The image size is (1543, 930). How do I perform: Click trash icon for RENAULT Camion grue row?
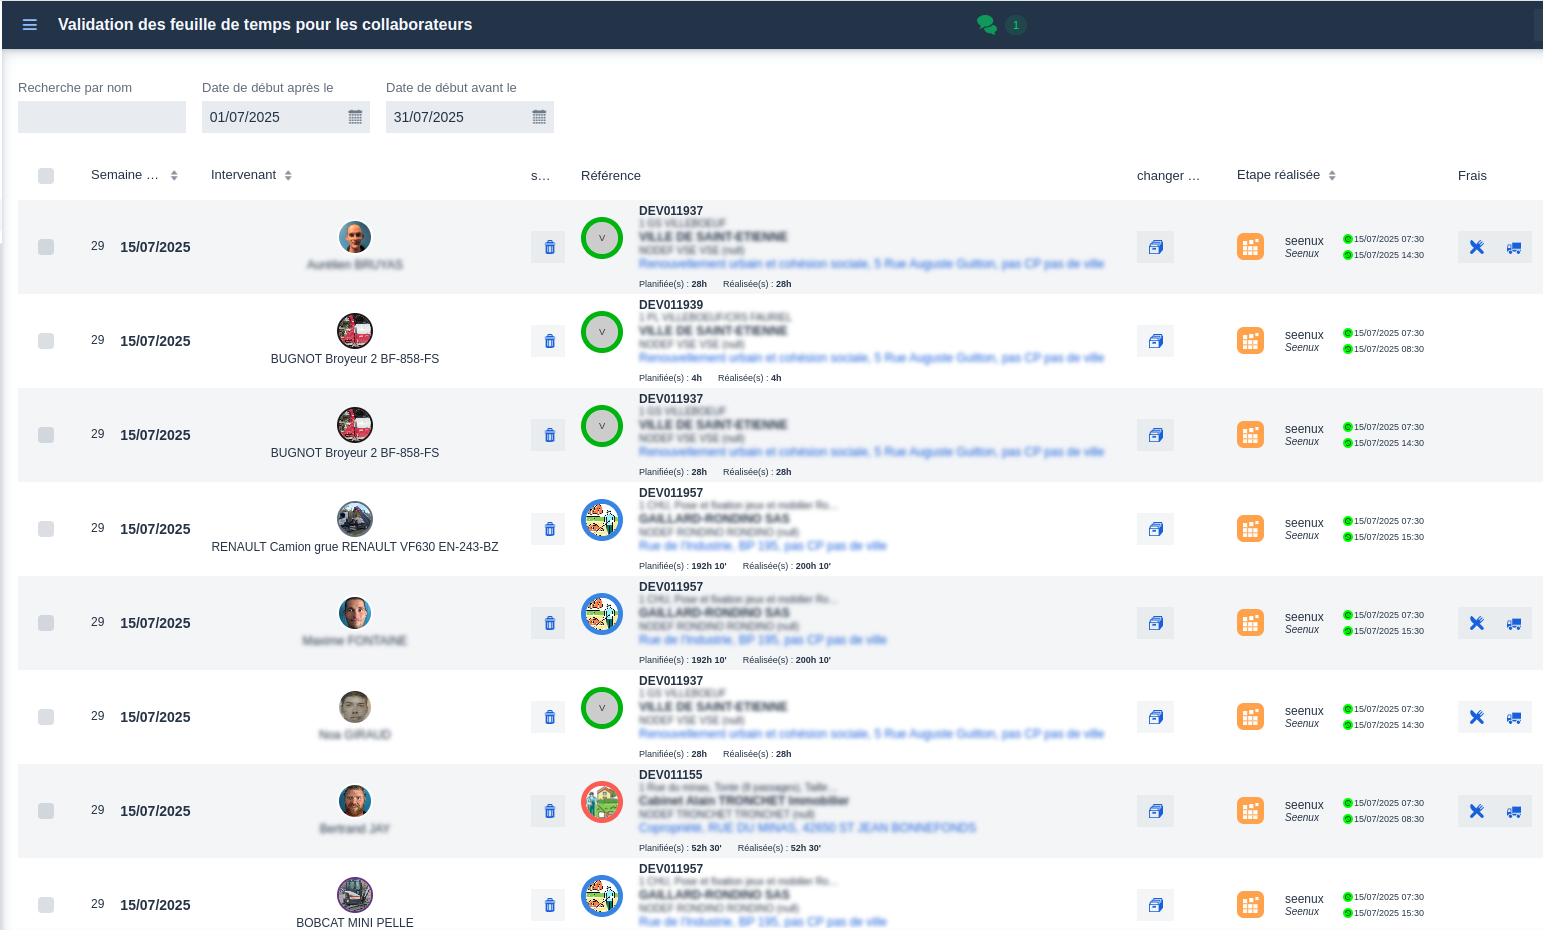click(549, 529)
